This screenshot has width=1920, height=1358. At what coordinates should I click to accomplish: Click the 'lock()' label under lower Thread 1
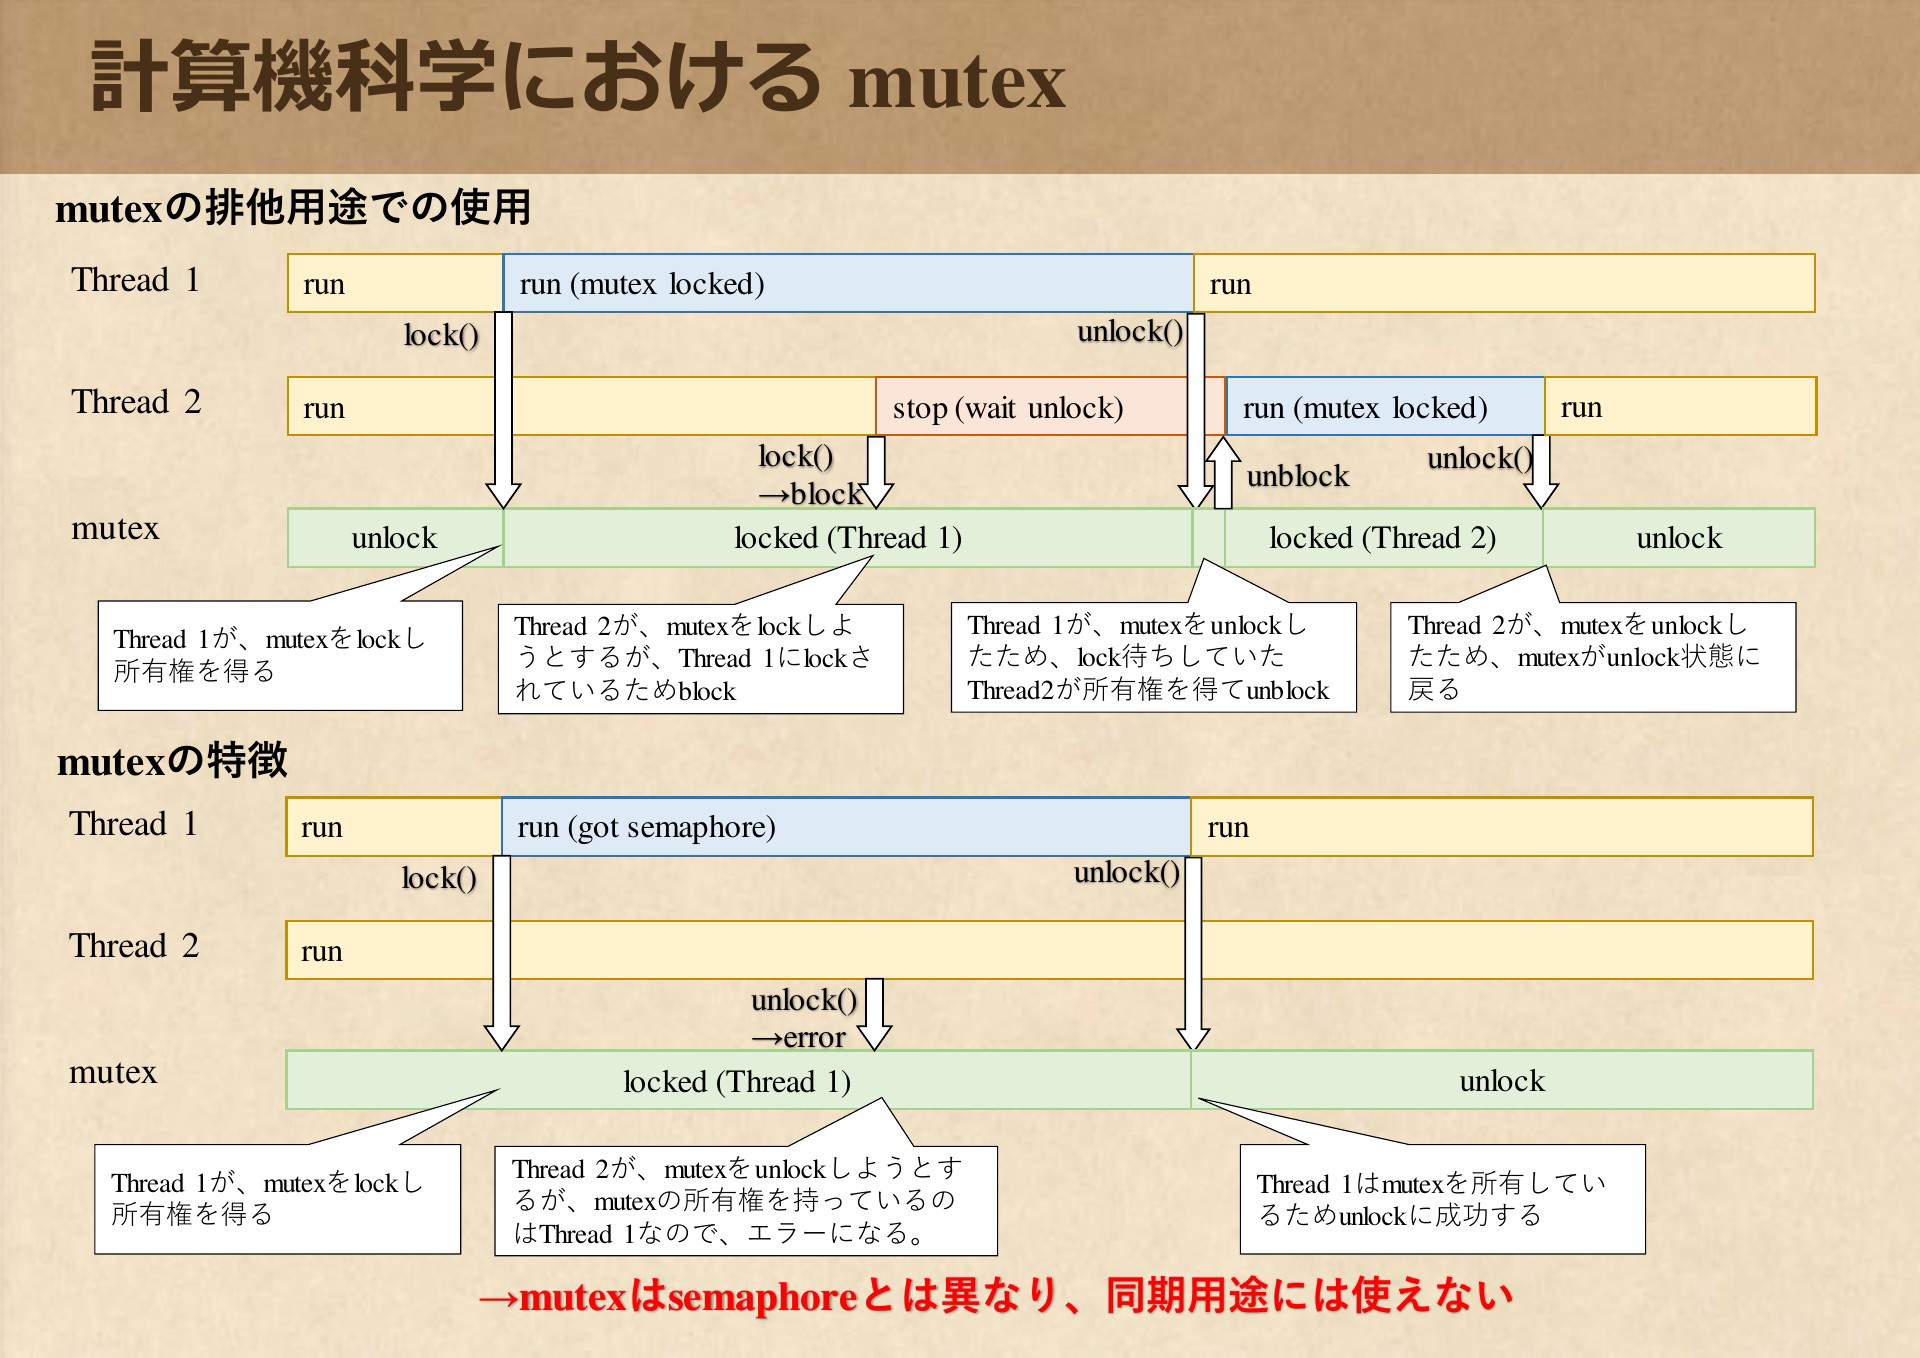click(x=439, y=878)
